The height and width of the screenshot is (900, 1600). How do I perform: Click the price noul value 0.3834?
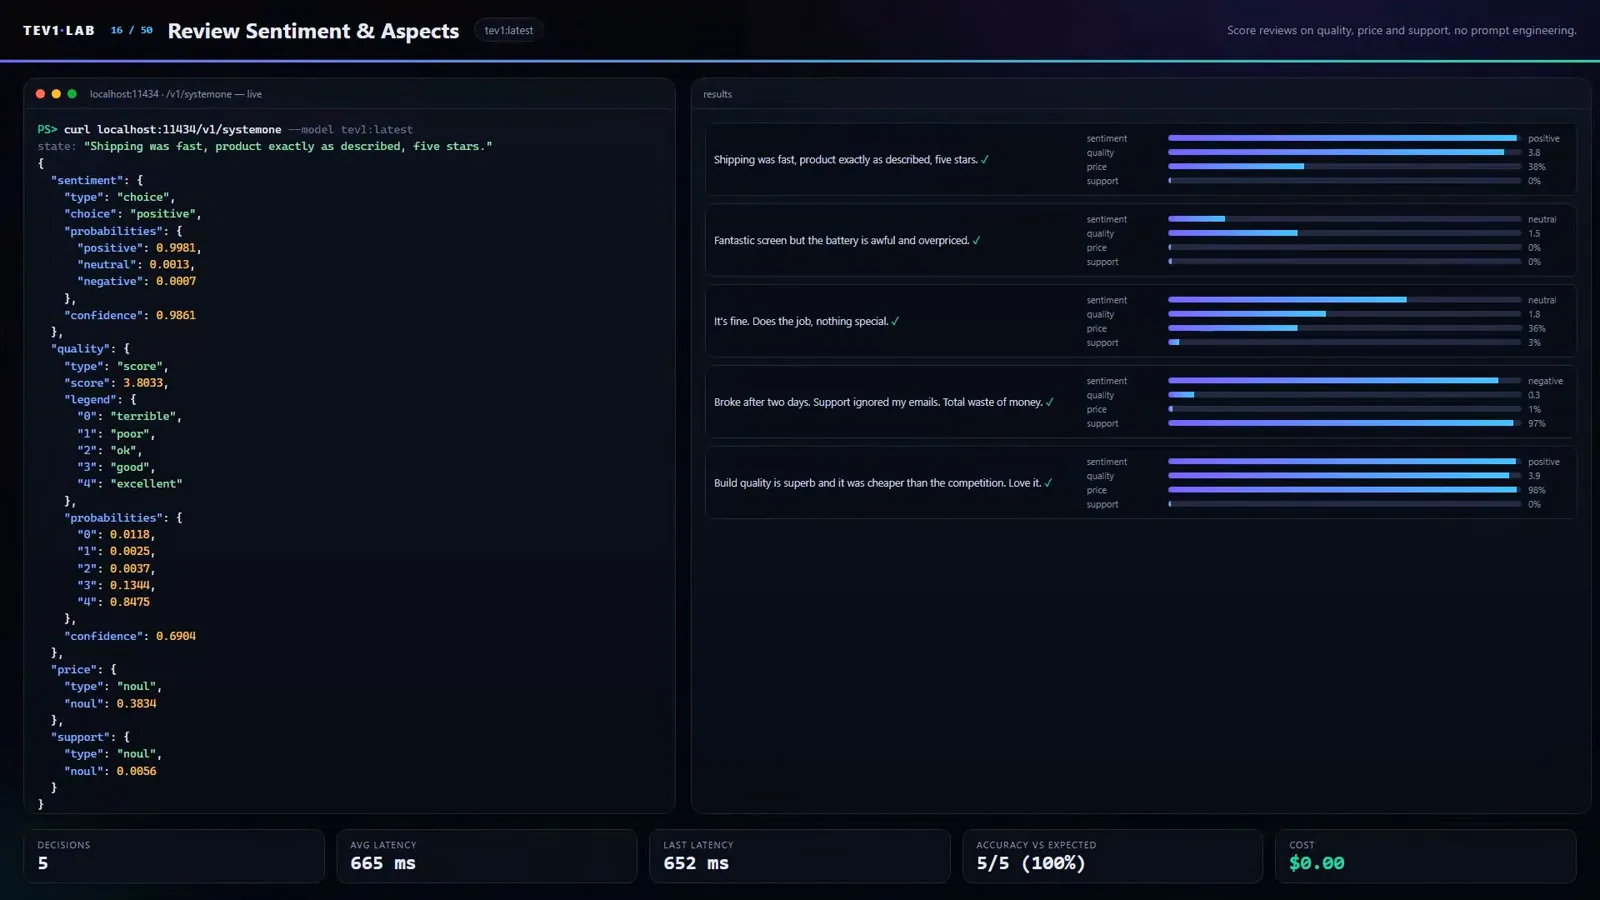click(x=136, y=704)
